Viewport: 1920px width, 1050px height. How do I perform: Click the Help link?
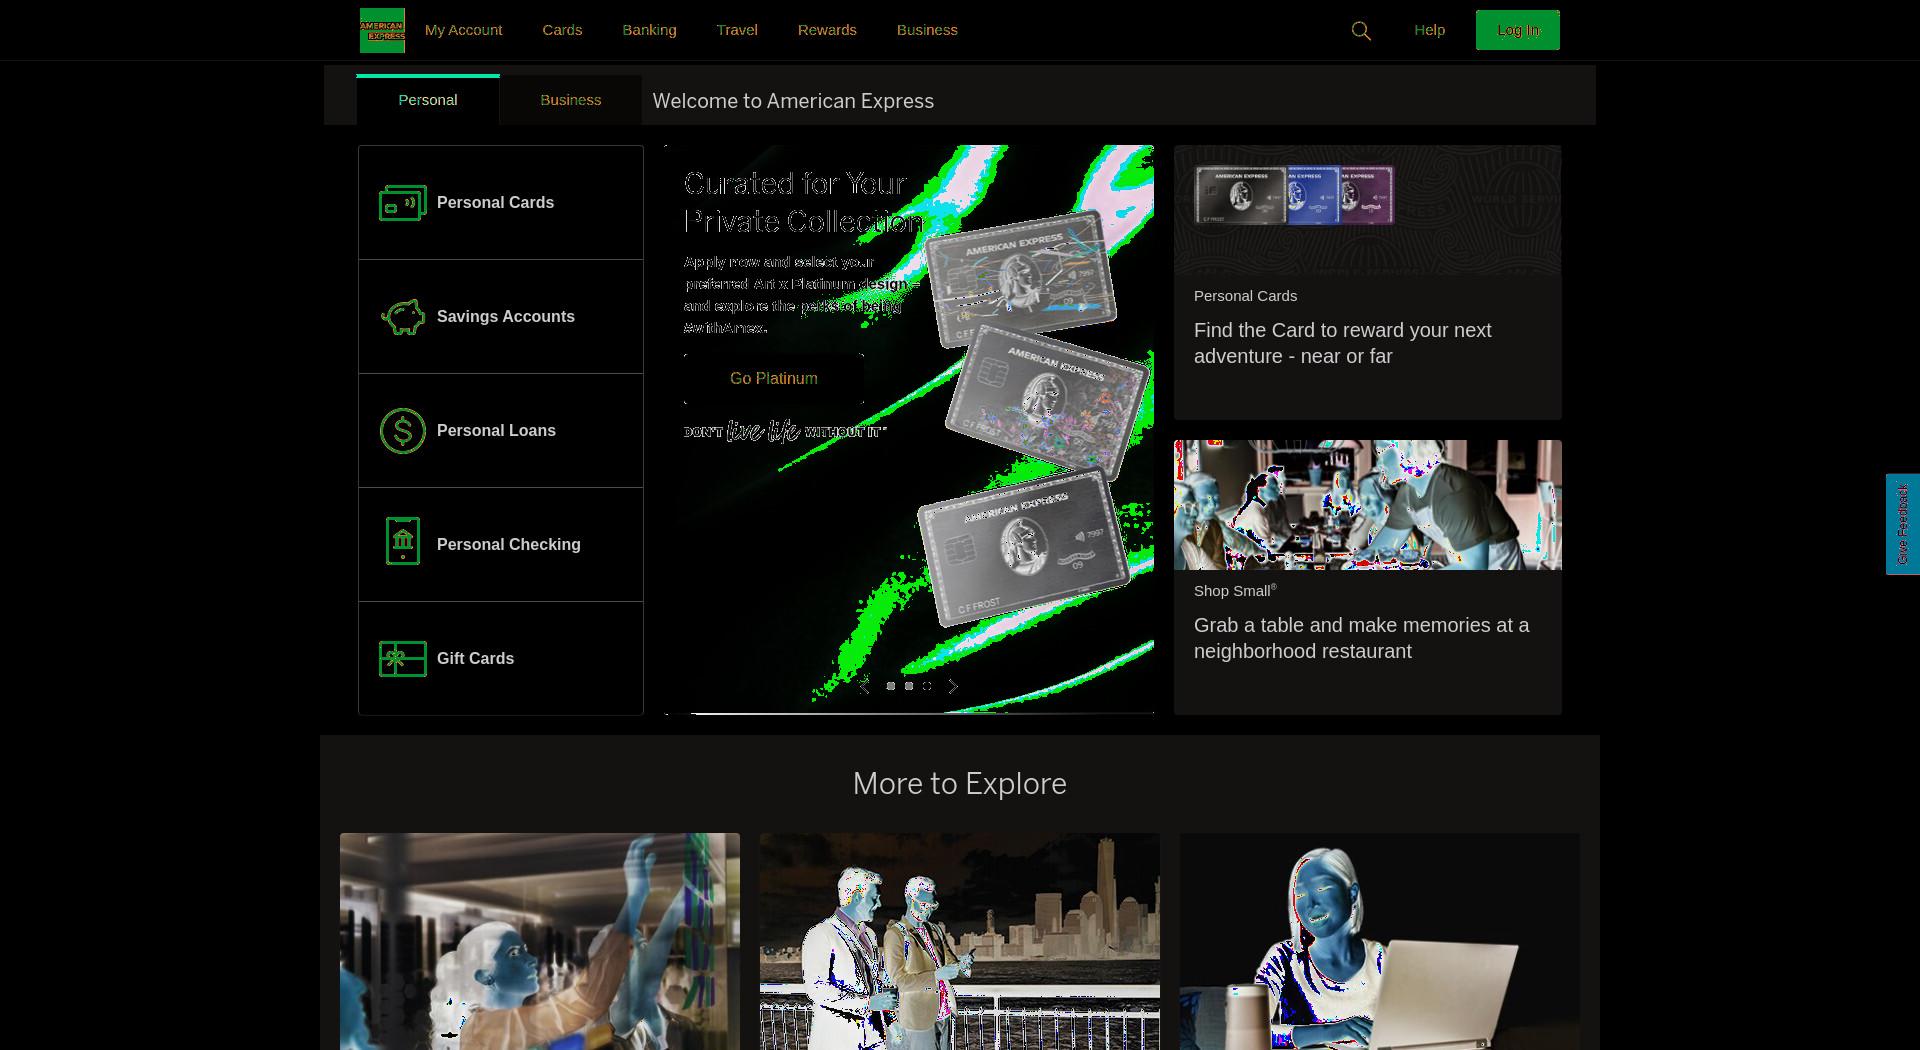[1429, 30]
